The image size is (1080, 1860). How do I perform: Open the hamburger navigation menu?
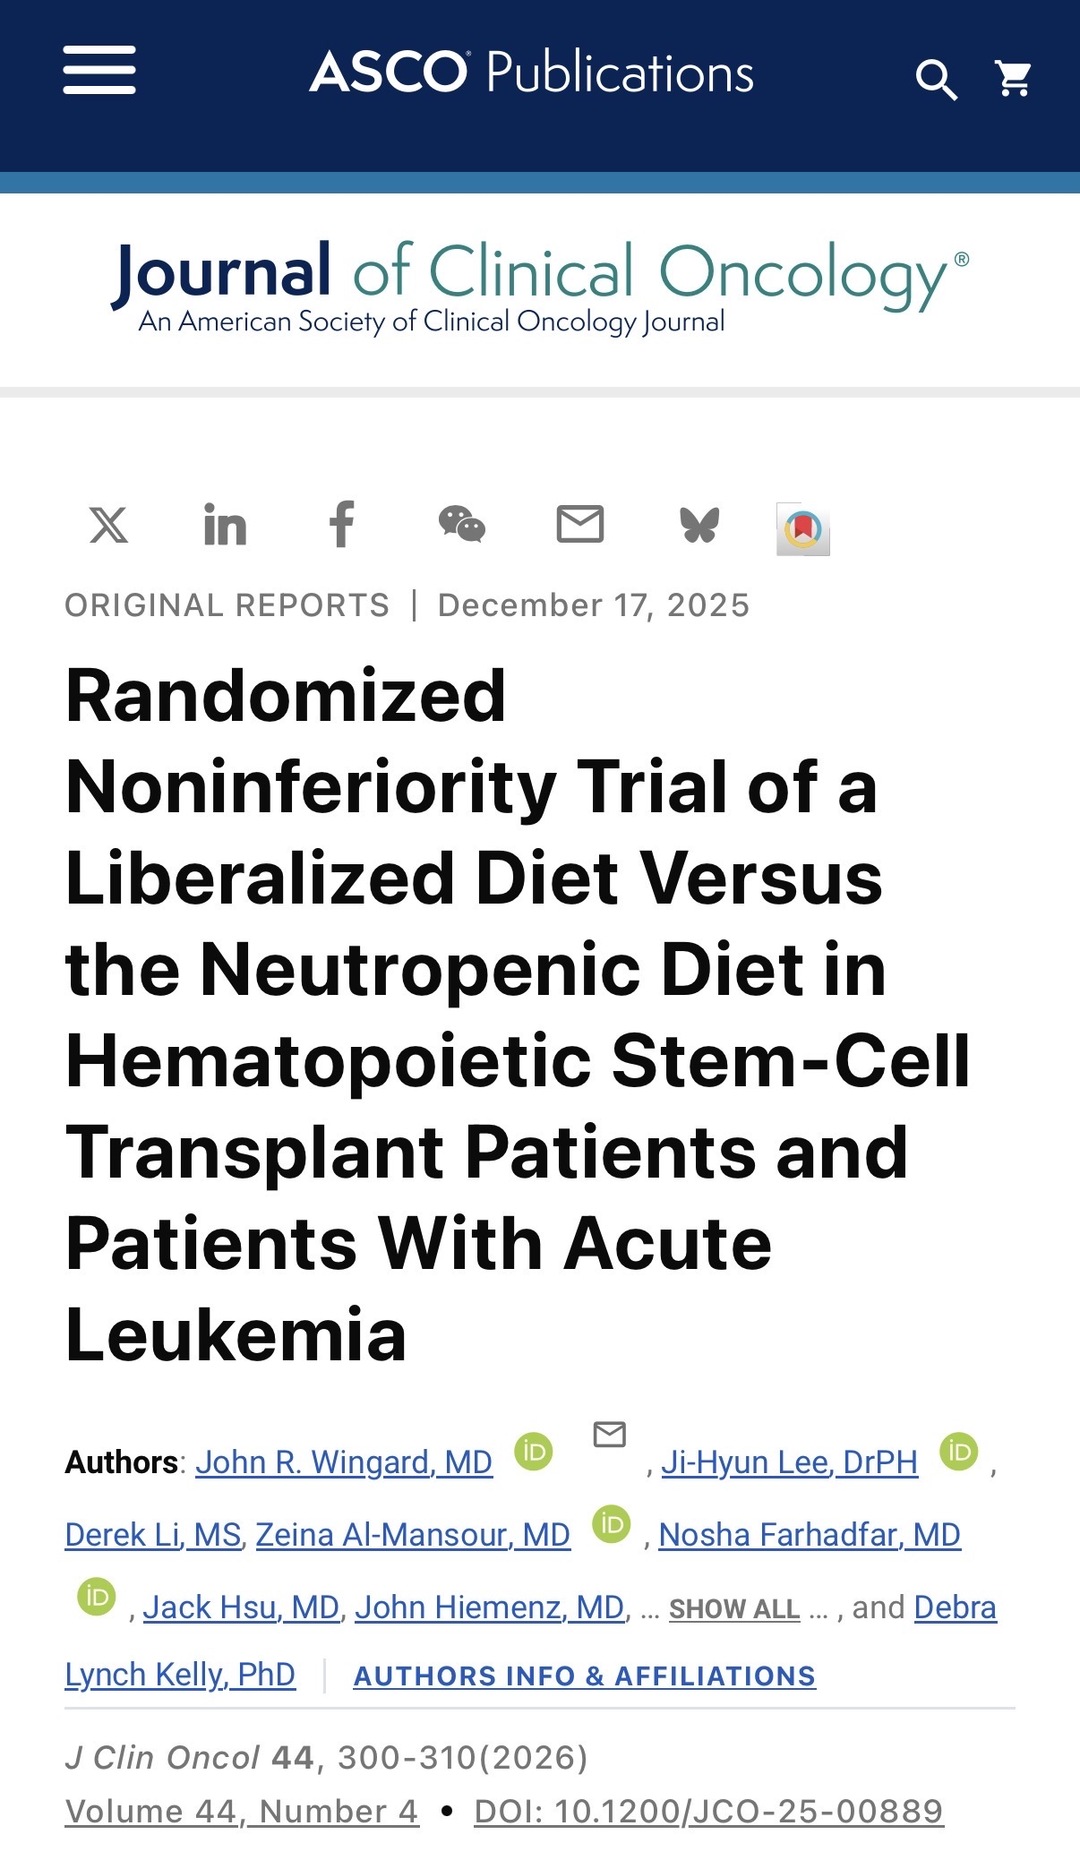[x=99, y=71]
